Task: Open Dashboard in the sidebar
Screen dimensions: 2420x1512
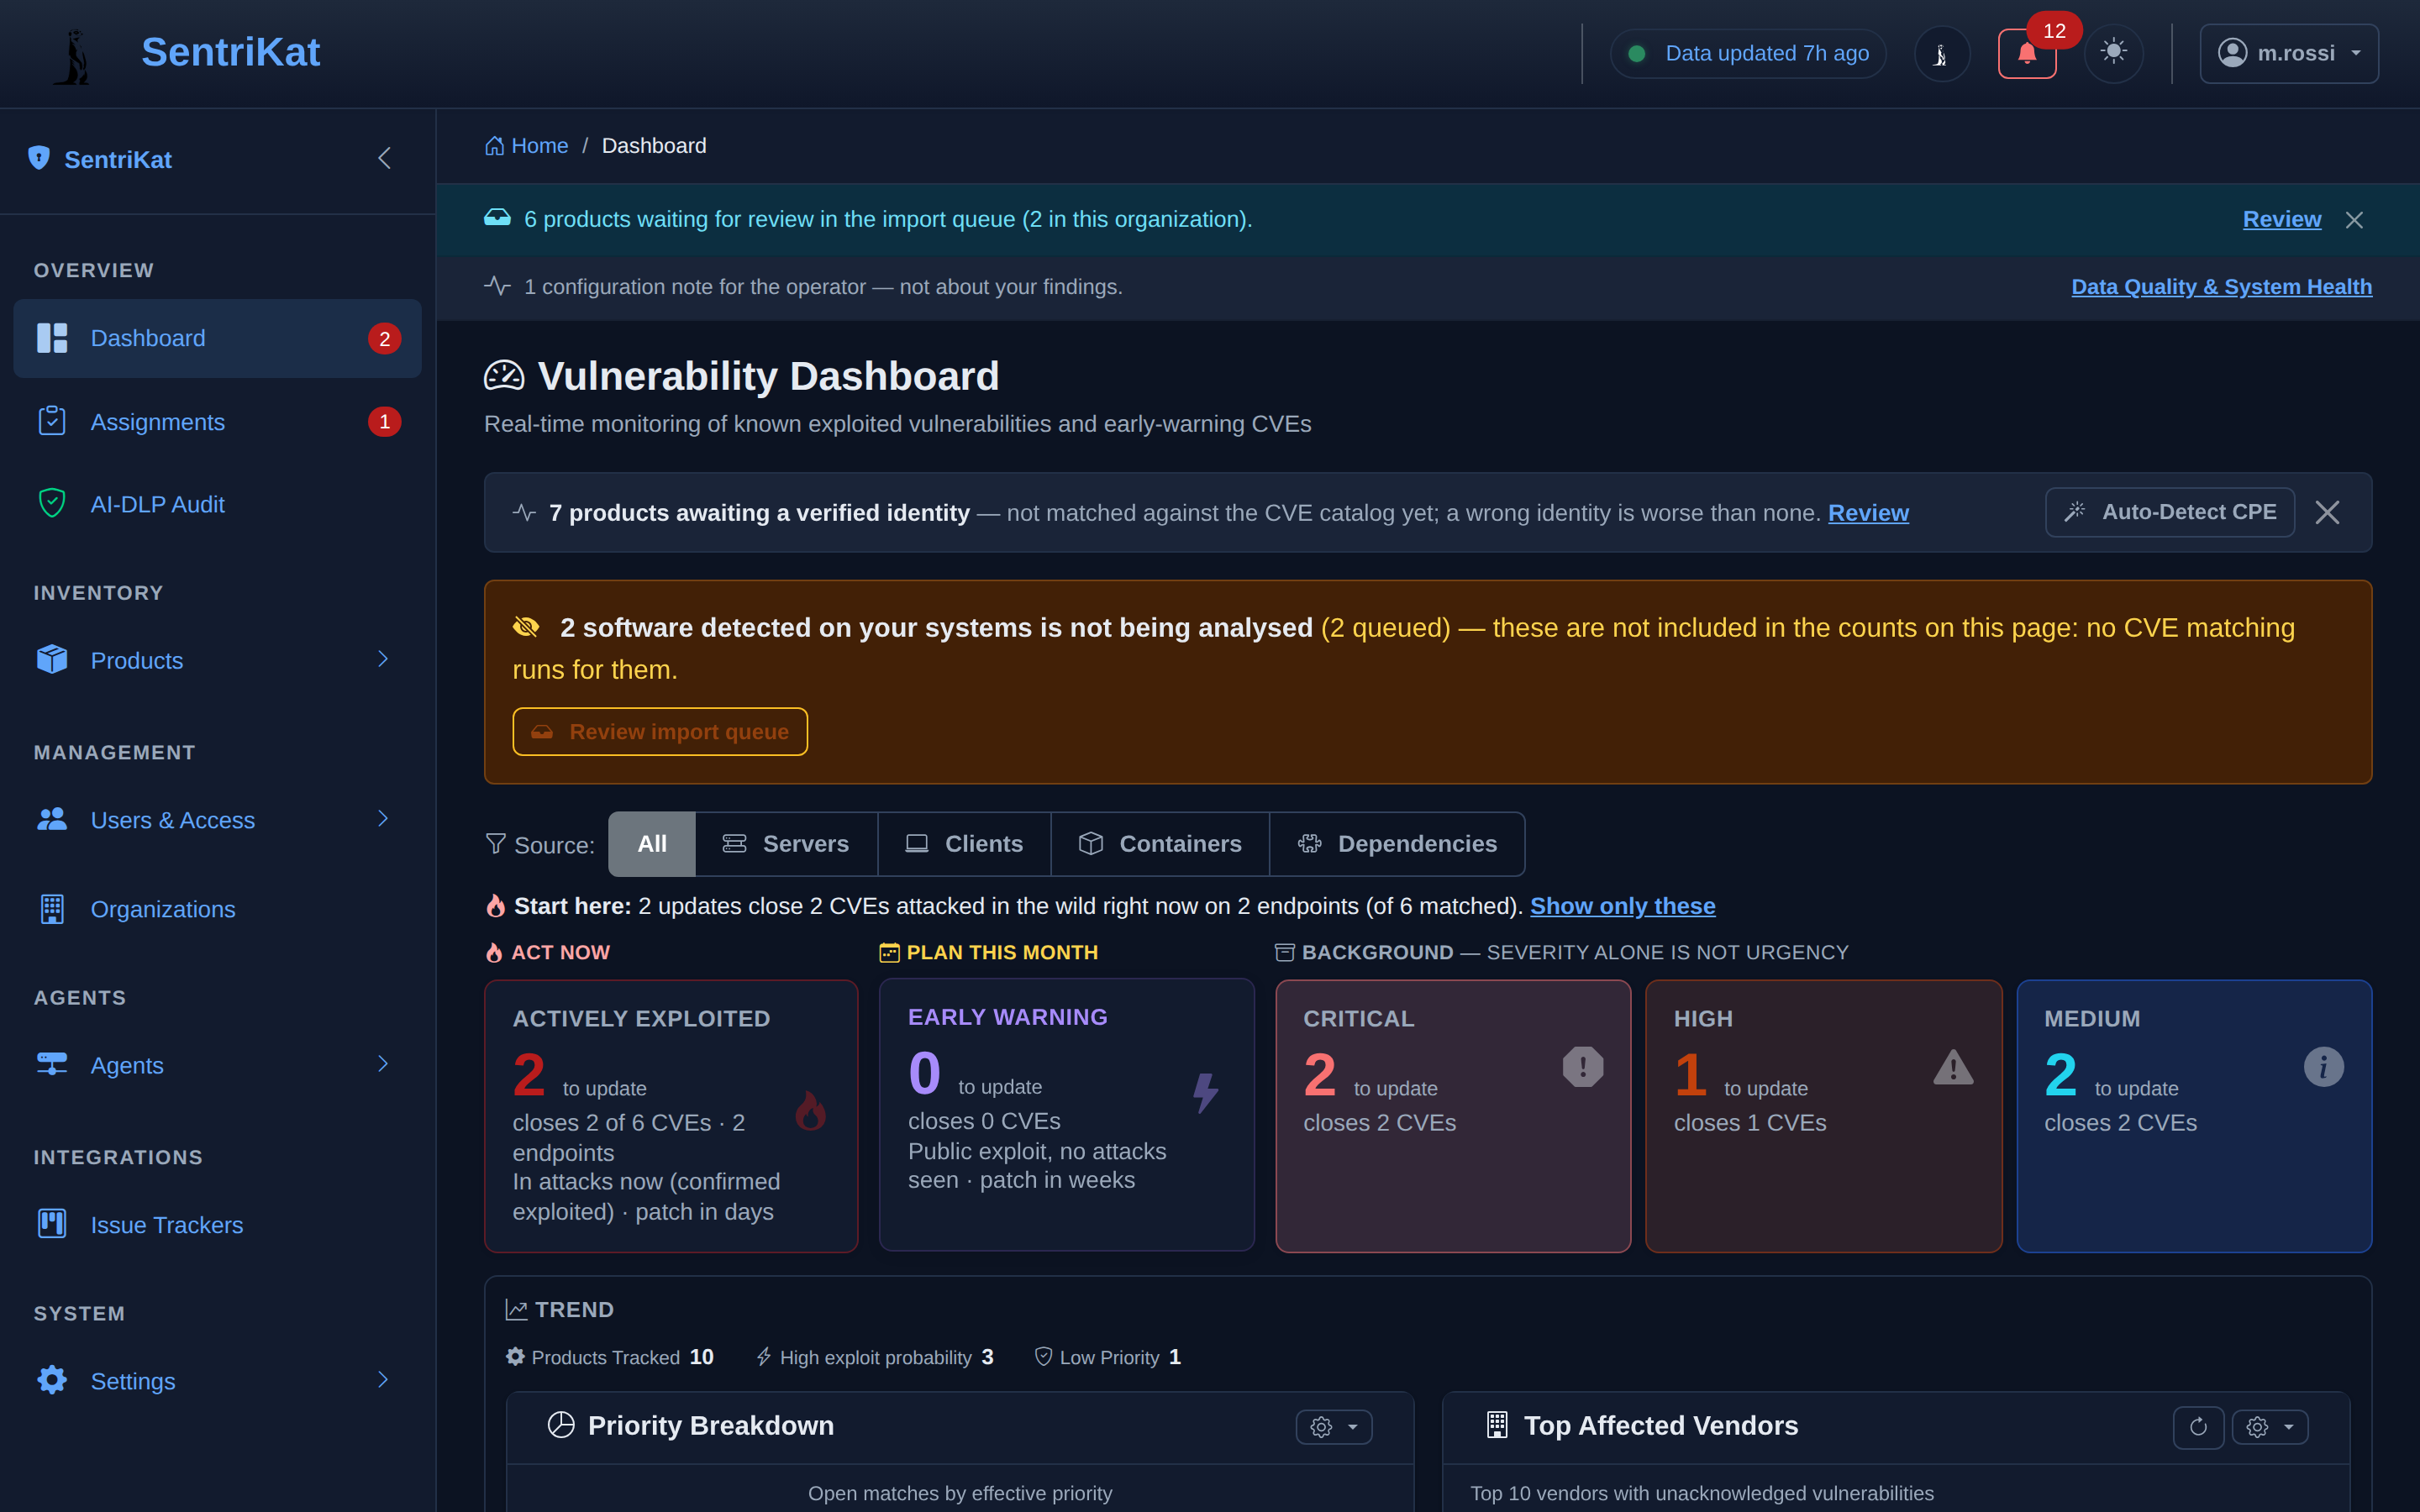Action: click(x=217, y=338)
